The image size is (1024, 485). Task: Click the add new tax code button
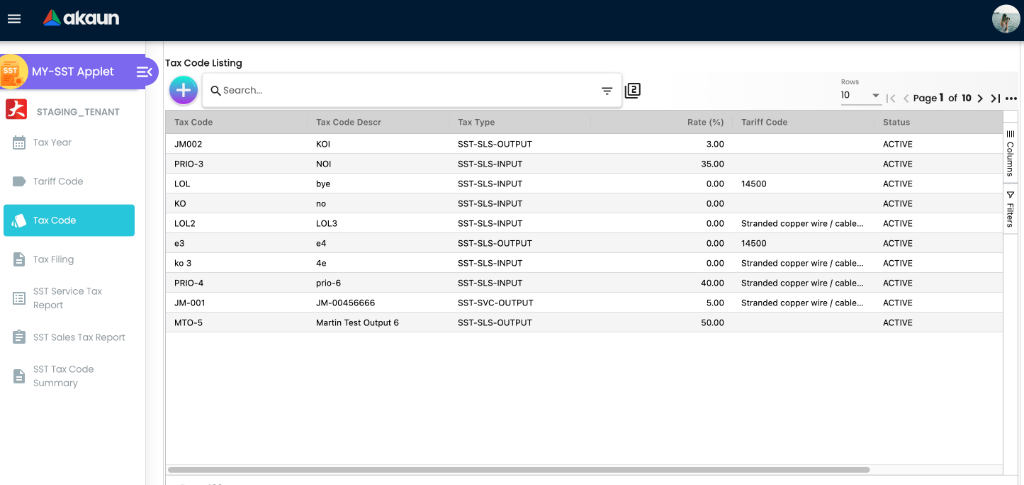183,90
